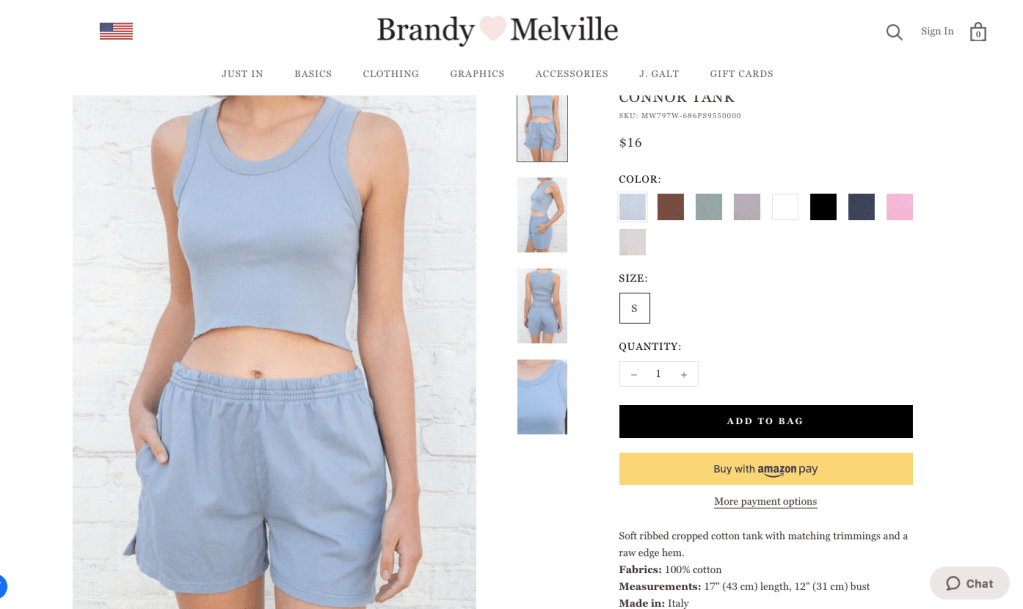
Task: Increase quantity with the plus button
Action: (x=684, y=375)
